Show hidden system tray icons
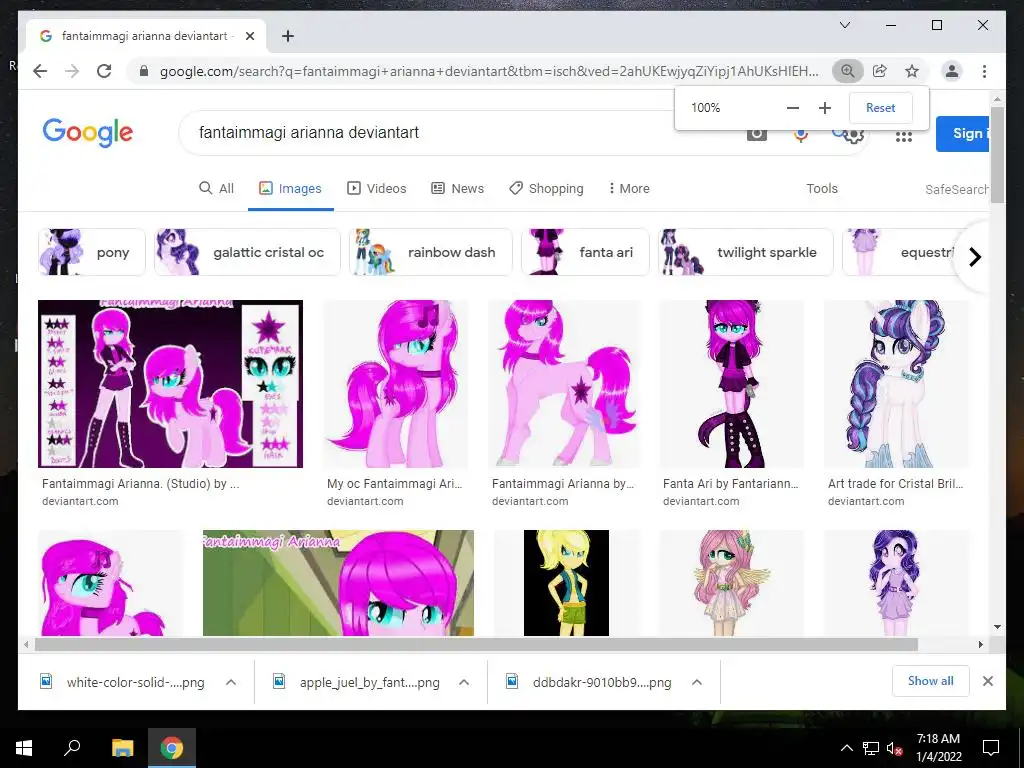1024x768 pixels. point(846,748)
